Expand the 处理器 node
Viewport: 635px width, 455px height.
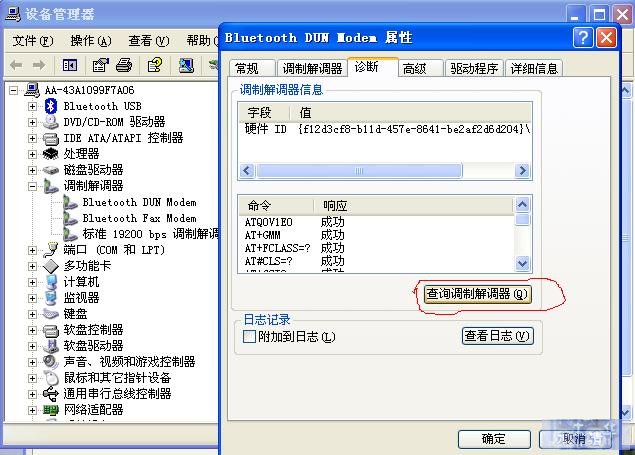[x=32, y=154]
